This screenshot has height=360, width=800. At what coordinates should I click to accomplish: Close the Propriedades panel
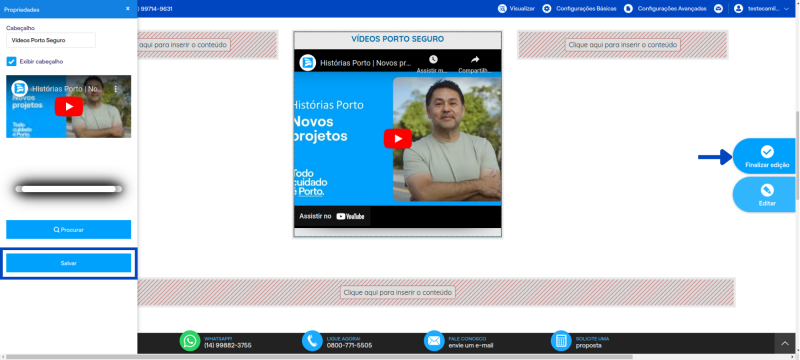pyautogui.click(x=128, y=9)
